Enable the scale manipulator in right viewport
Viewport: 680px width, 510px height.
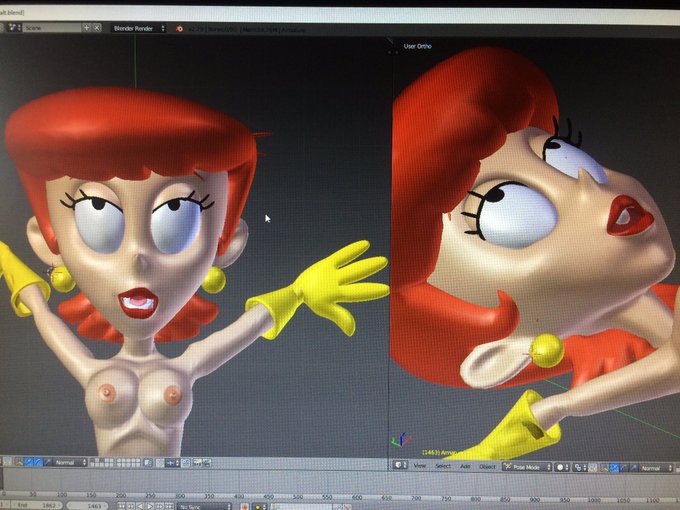tap(634, 468)
